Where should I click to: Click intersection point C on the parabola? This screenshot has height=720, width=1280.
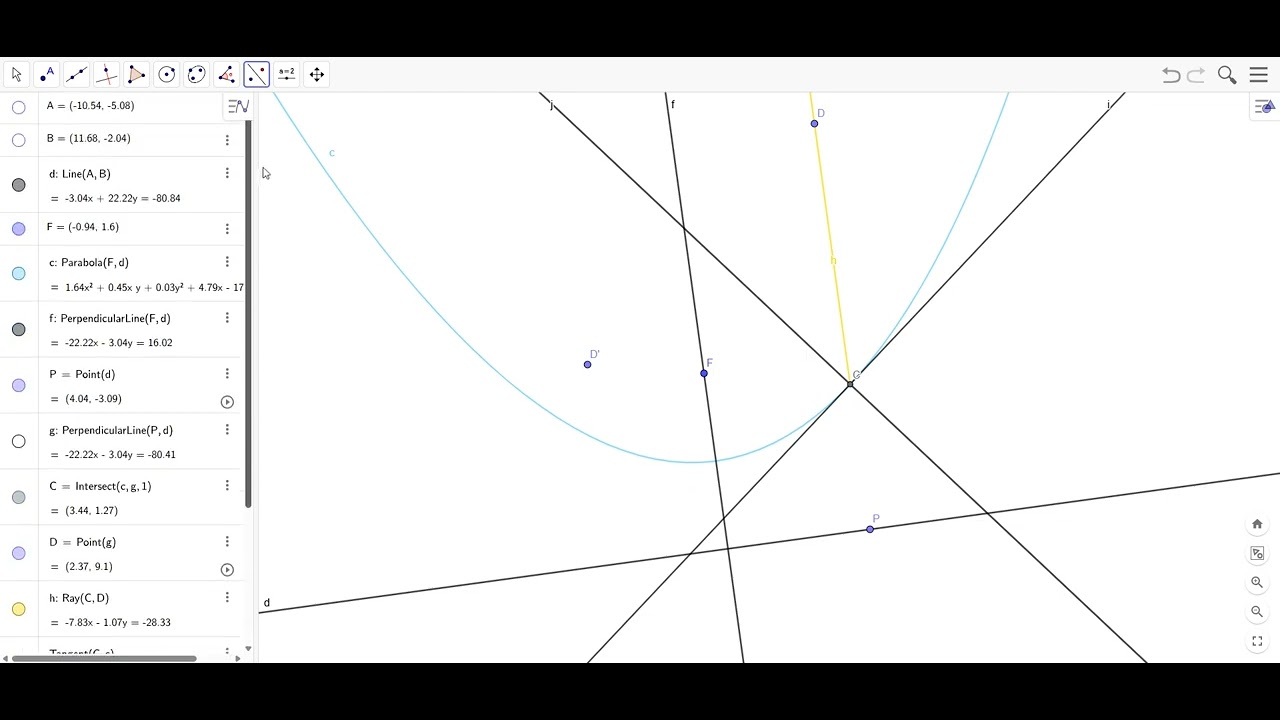tap(850, 384)
